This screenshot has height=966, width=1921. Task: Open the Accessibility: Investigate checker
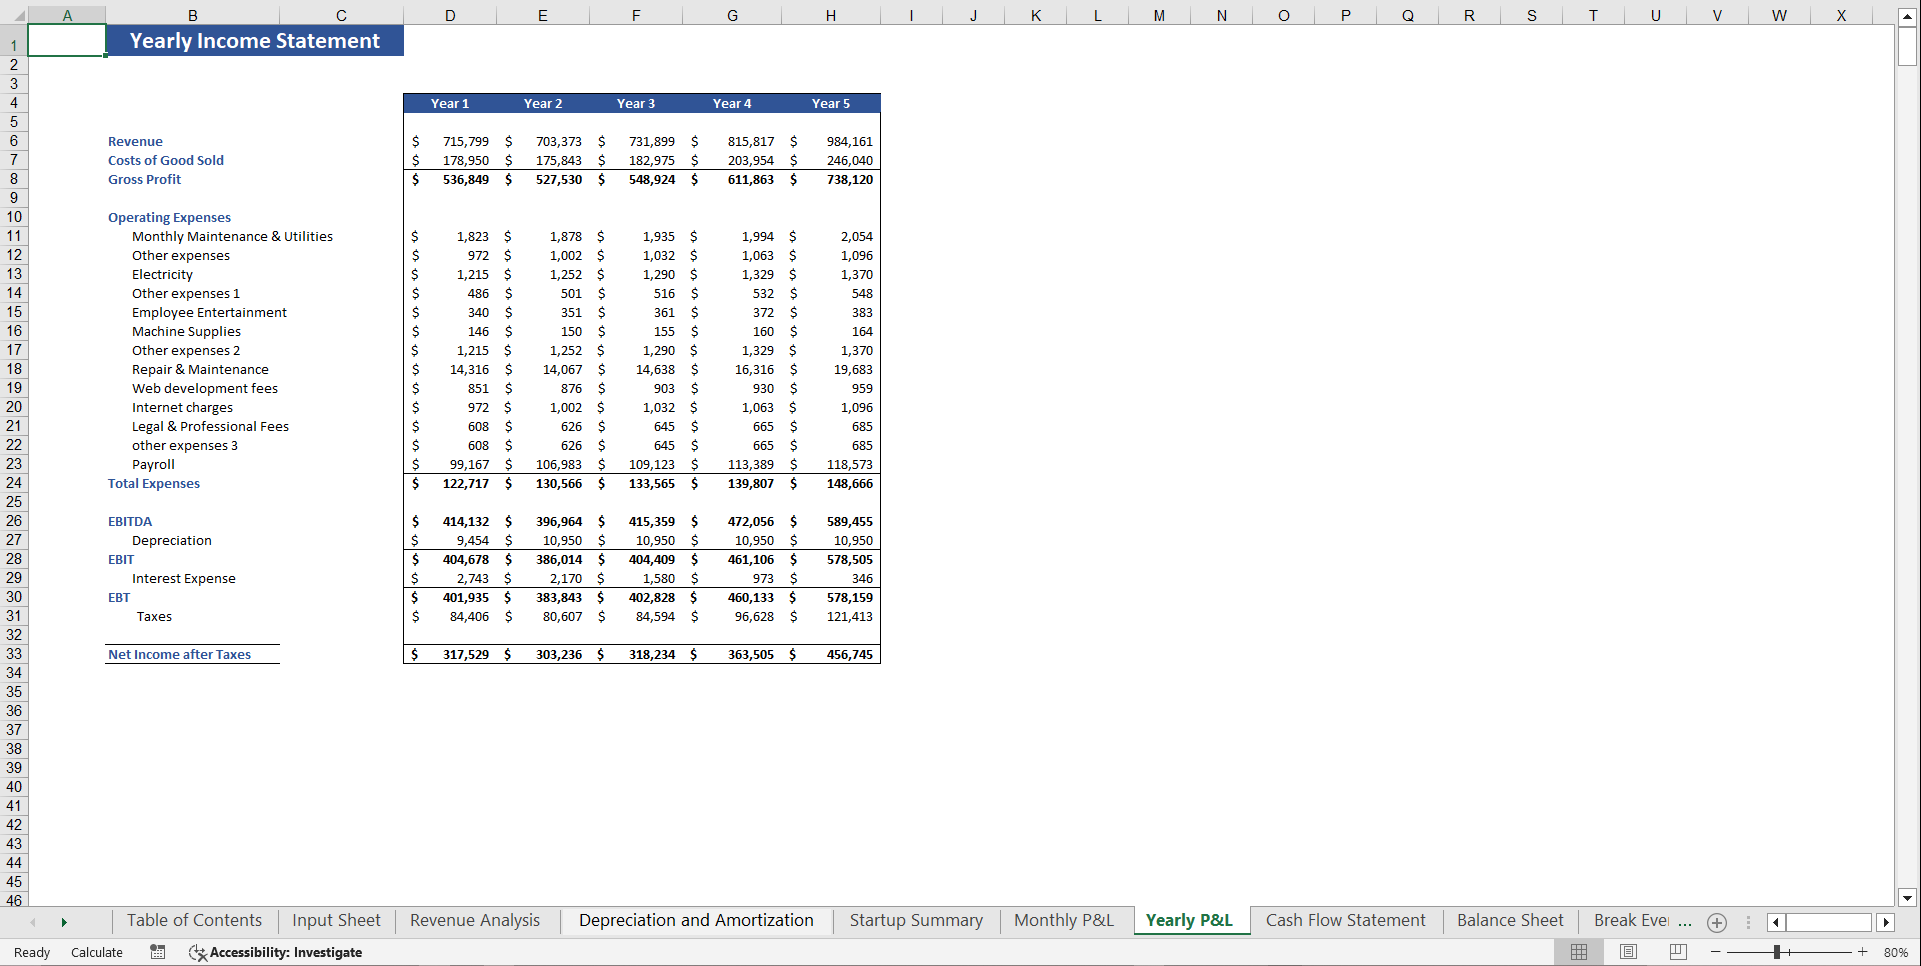pos(275,952)
